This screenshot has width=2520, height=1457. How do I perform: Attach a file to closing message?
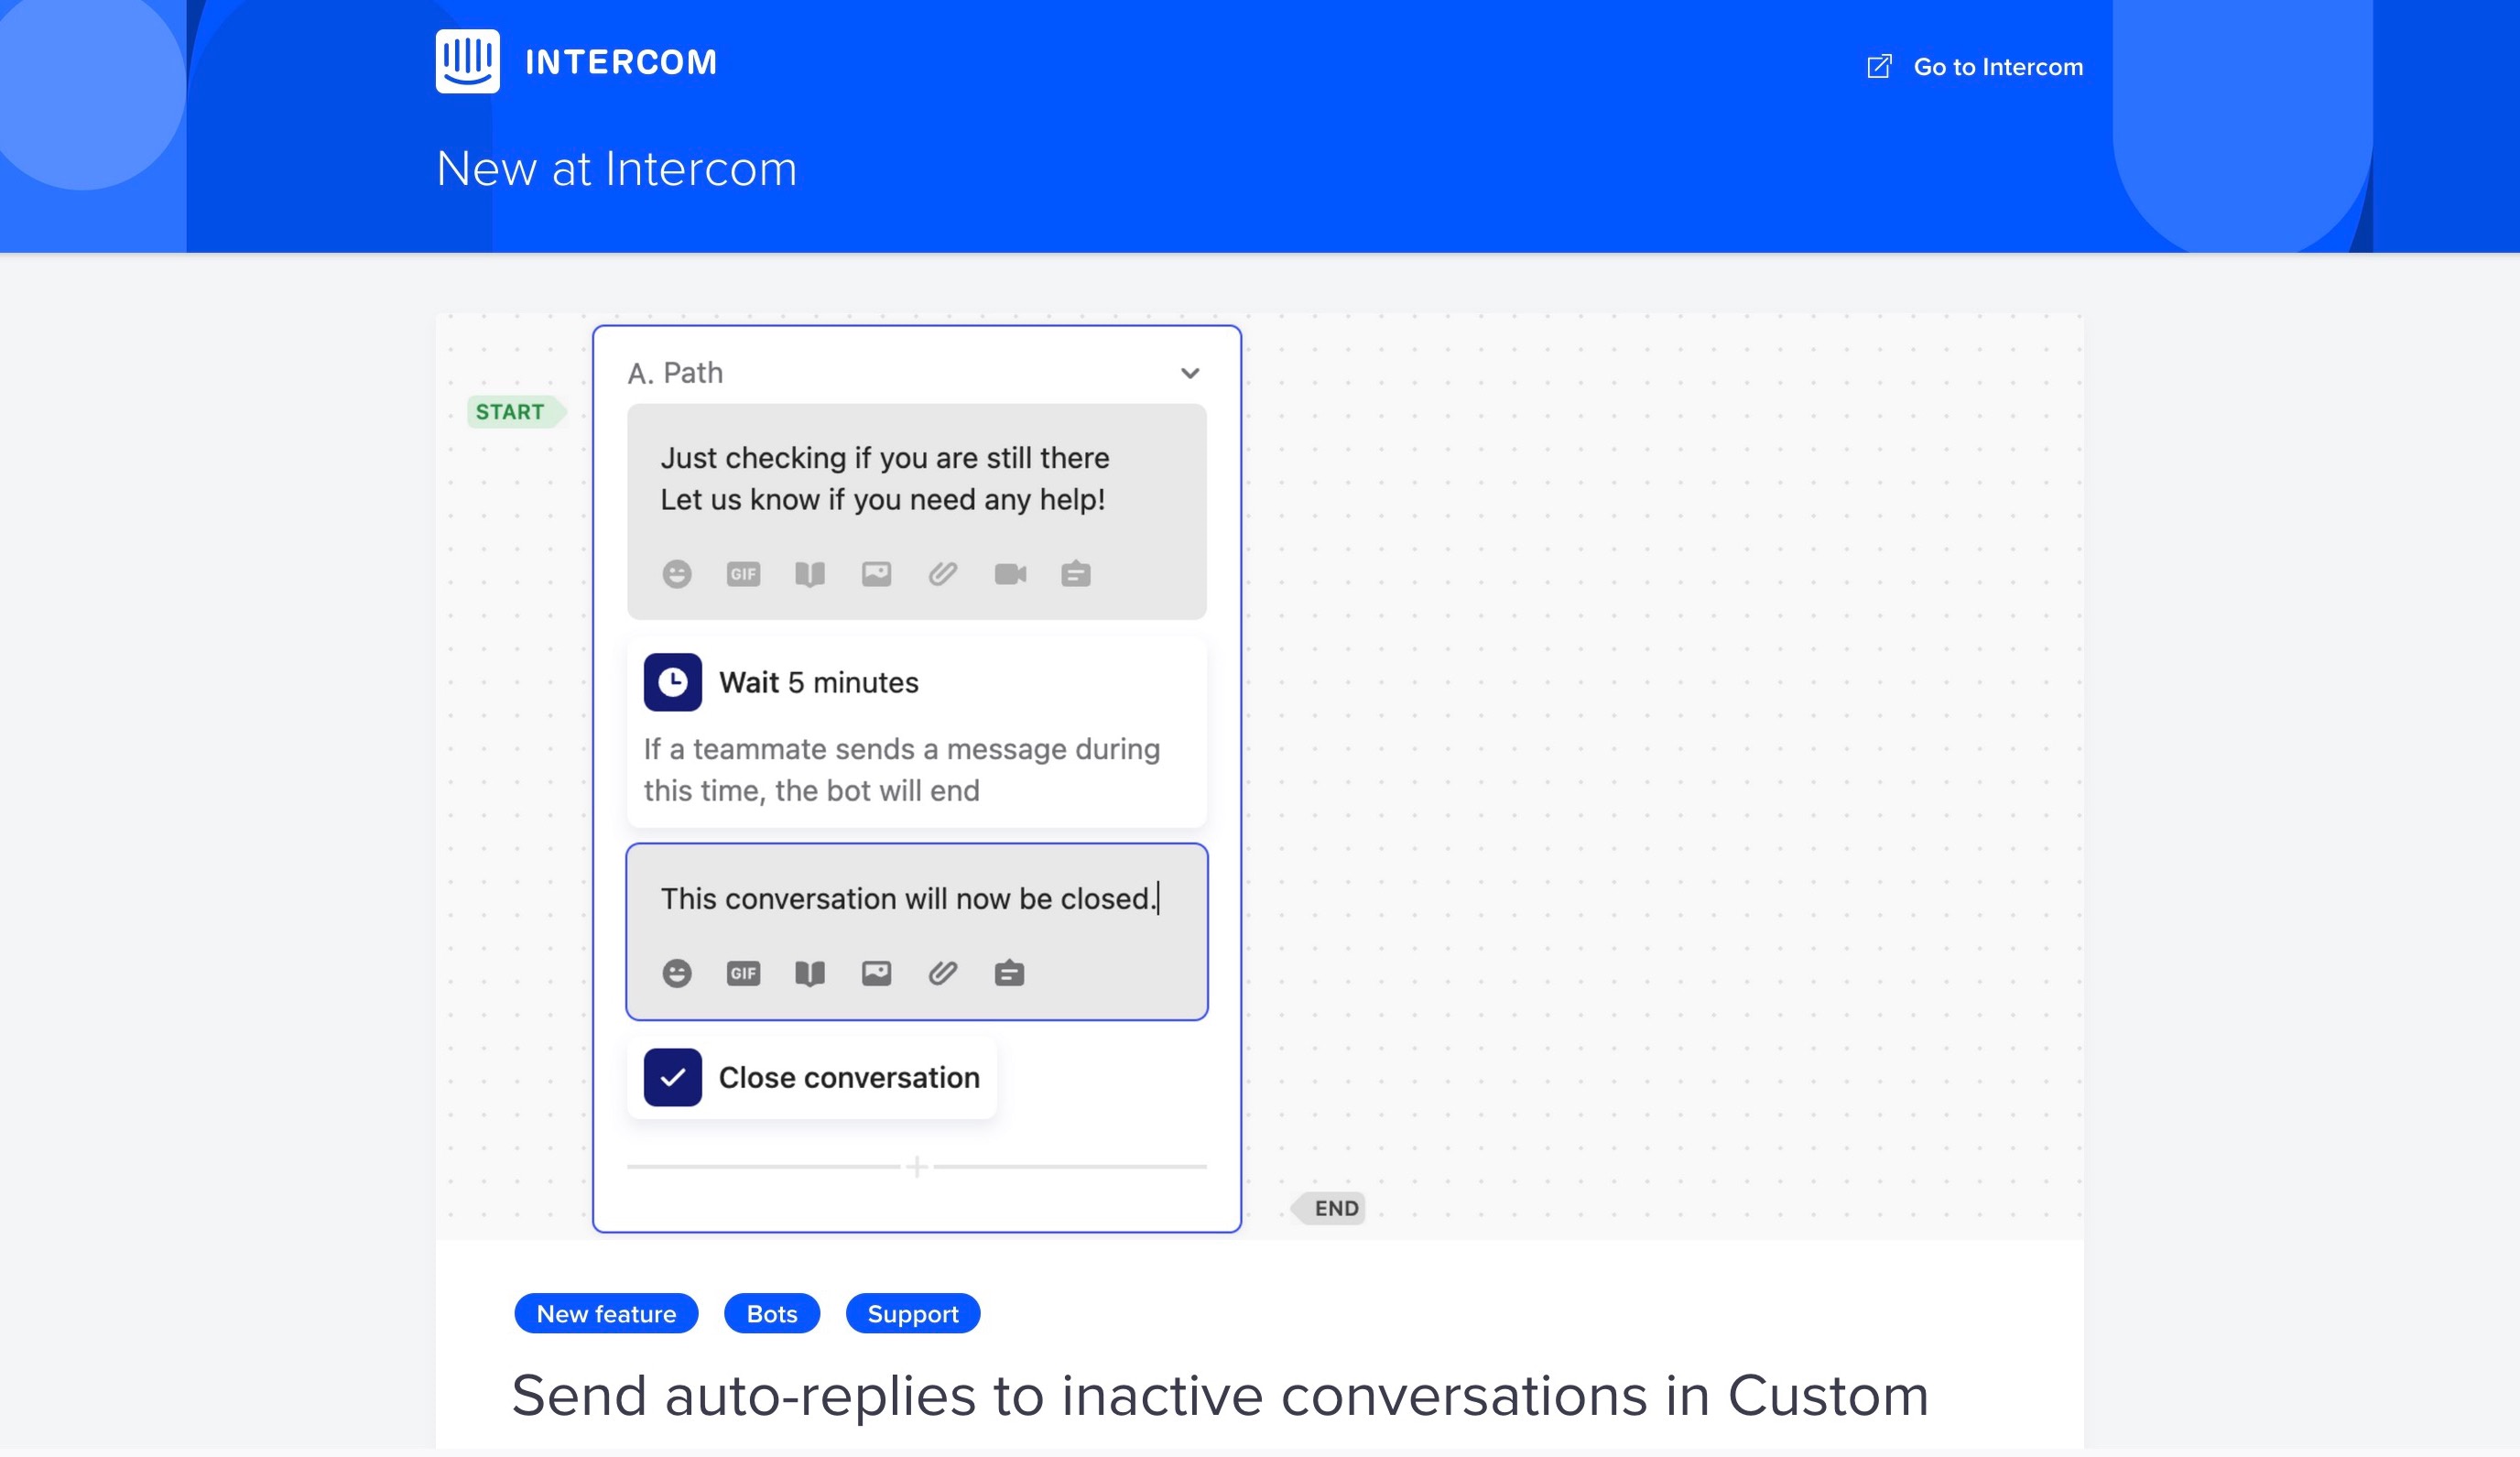(x=942, y=973)
